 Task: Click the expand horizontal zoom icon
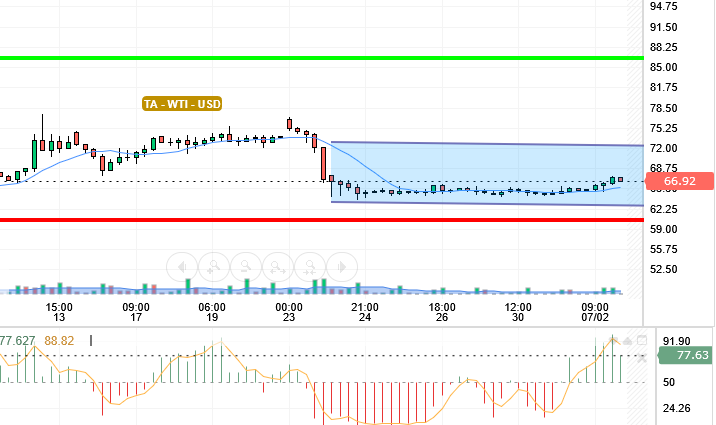(x=278, y=267)
